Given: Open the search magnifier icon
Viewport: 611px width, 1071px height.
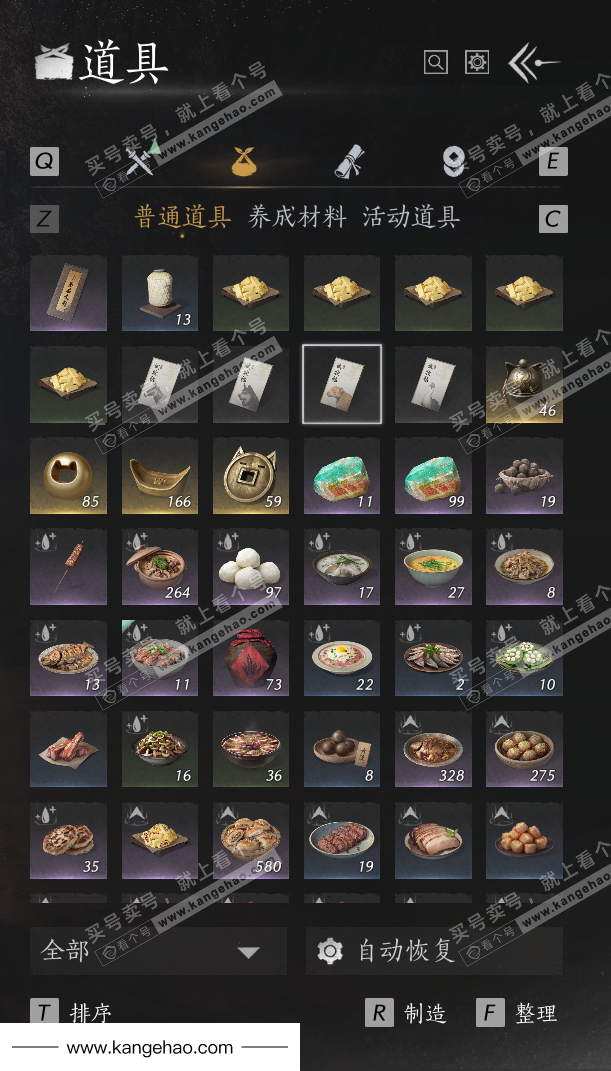Looking at the screenshot, I should (436, 62).
